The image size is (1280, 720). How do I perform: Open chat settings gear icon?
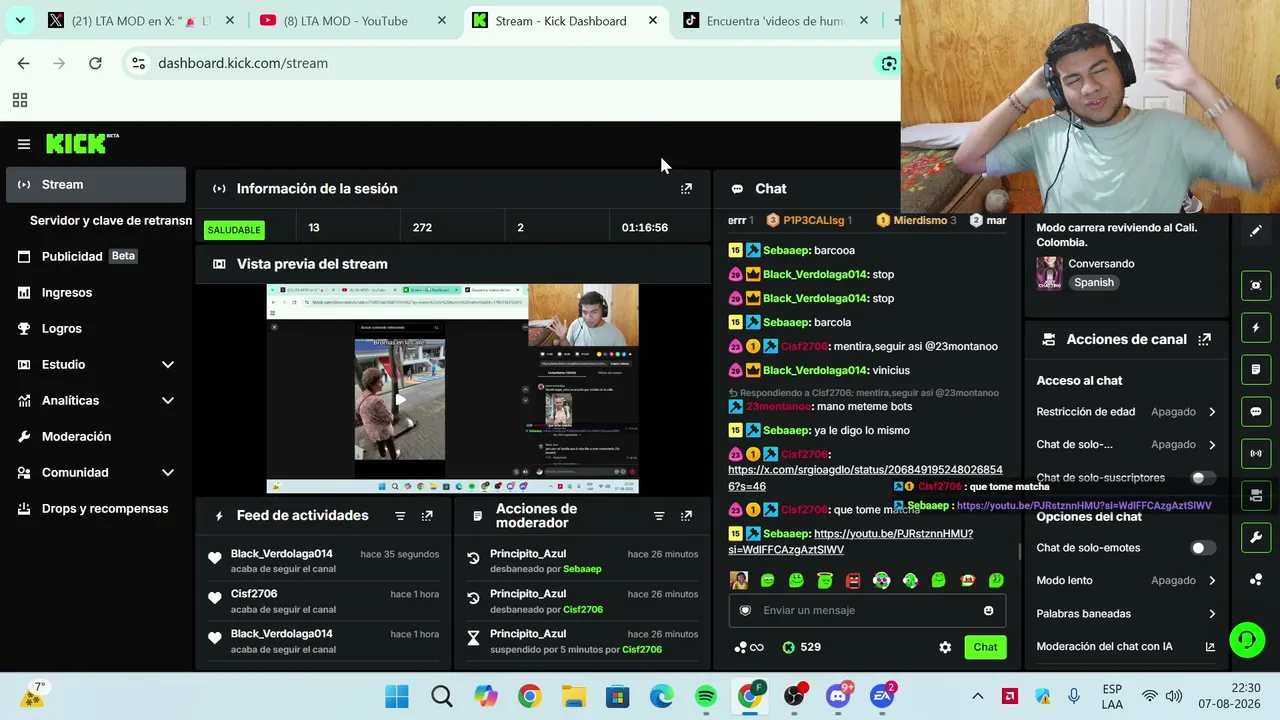point(945,647)
